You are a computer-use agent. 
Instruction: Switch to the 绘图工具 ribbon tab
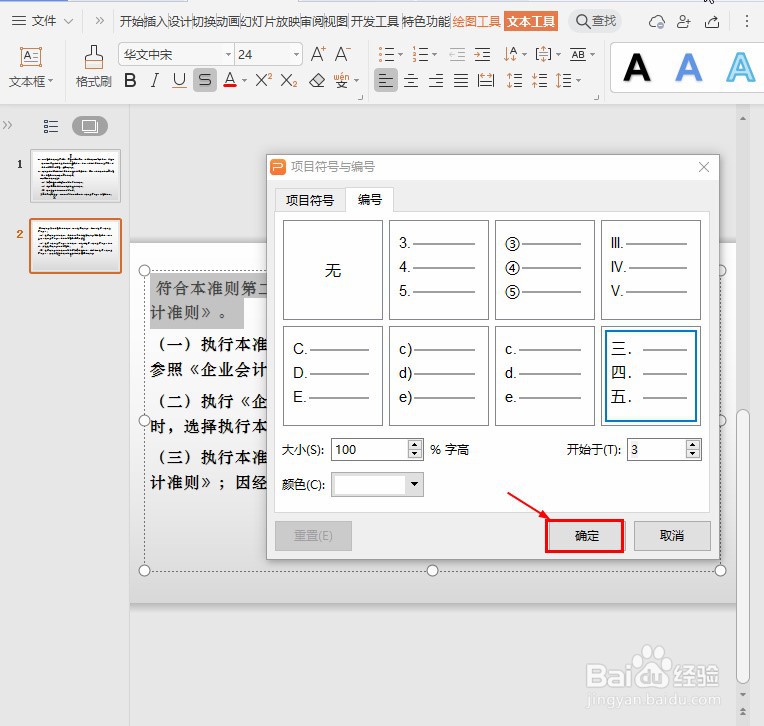[477, 21]
